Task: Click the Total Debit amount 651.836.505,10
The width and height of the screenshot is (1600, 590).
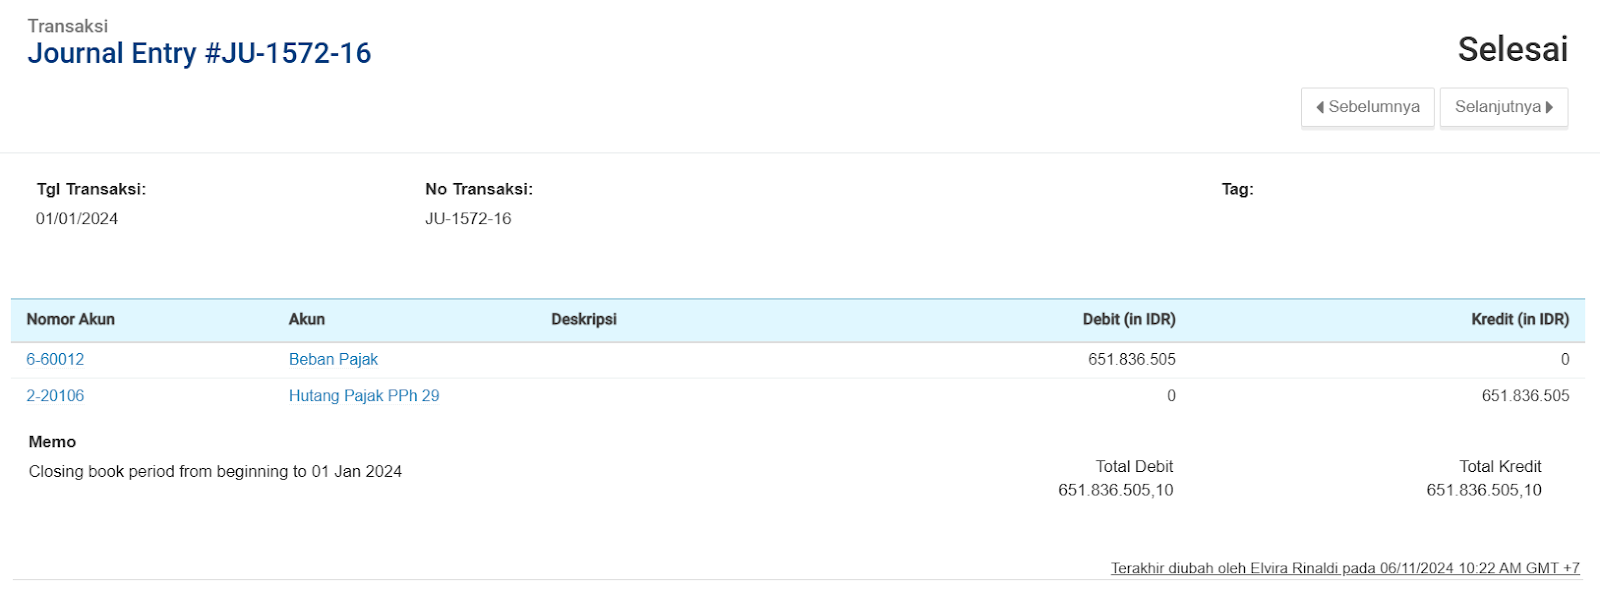Action: point(1116,490)
